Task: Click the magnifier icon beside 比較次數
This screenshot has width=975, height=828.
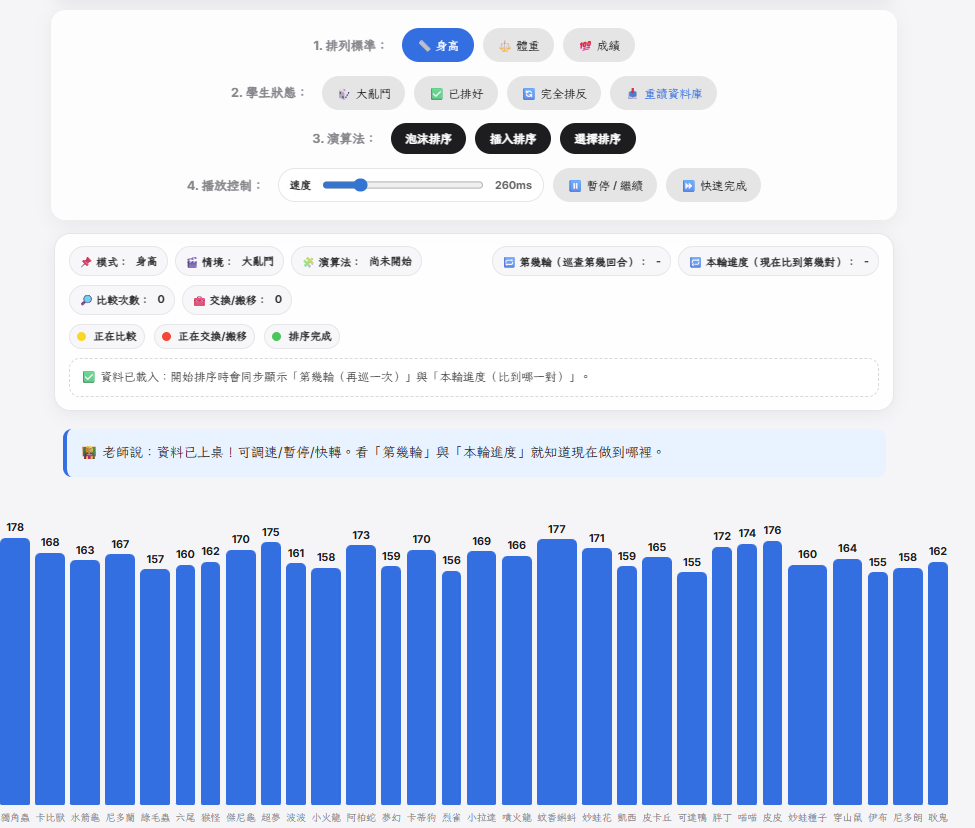Action: (86, 300)
